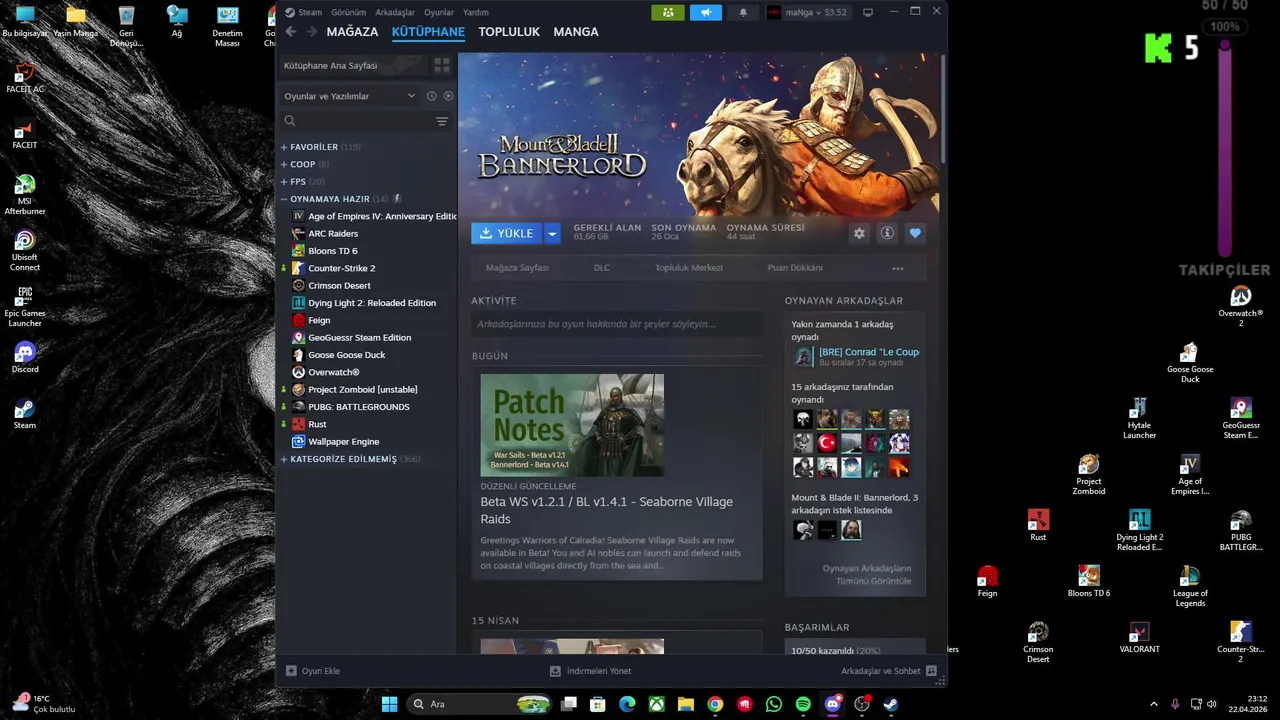Open the Puan Dükkânı link
1280x720 pixels.
795,268
